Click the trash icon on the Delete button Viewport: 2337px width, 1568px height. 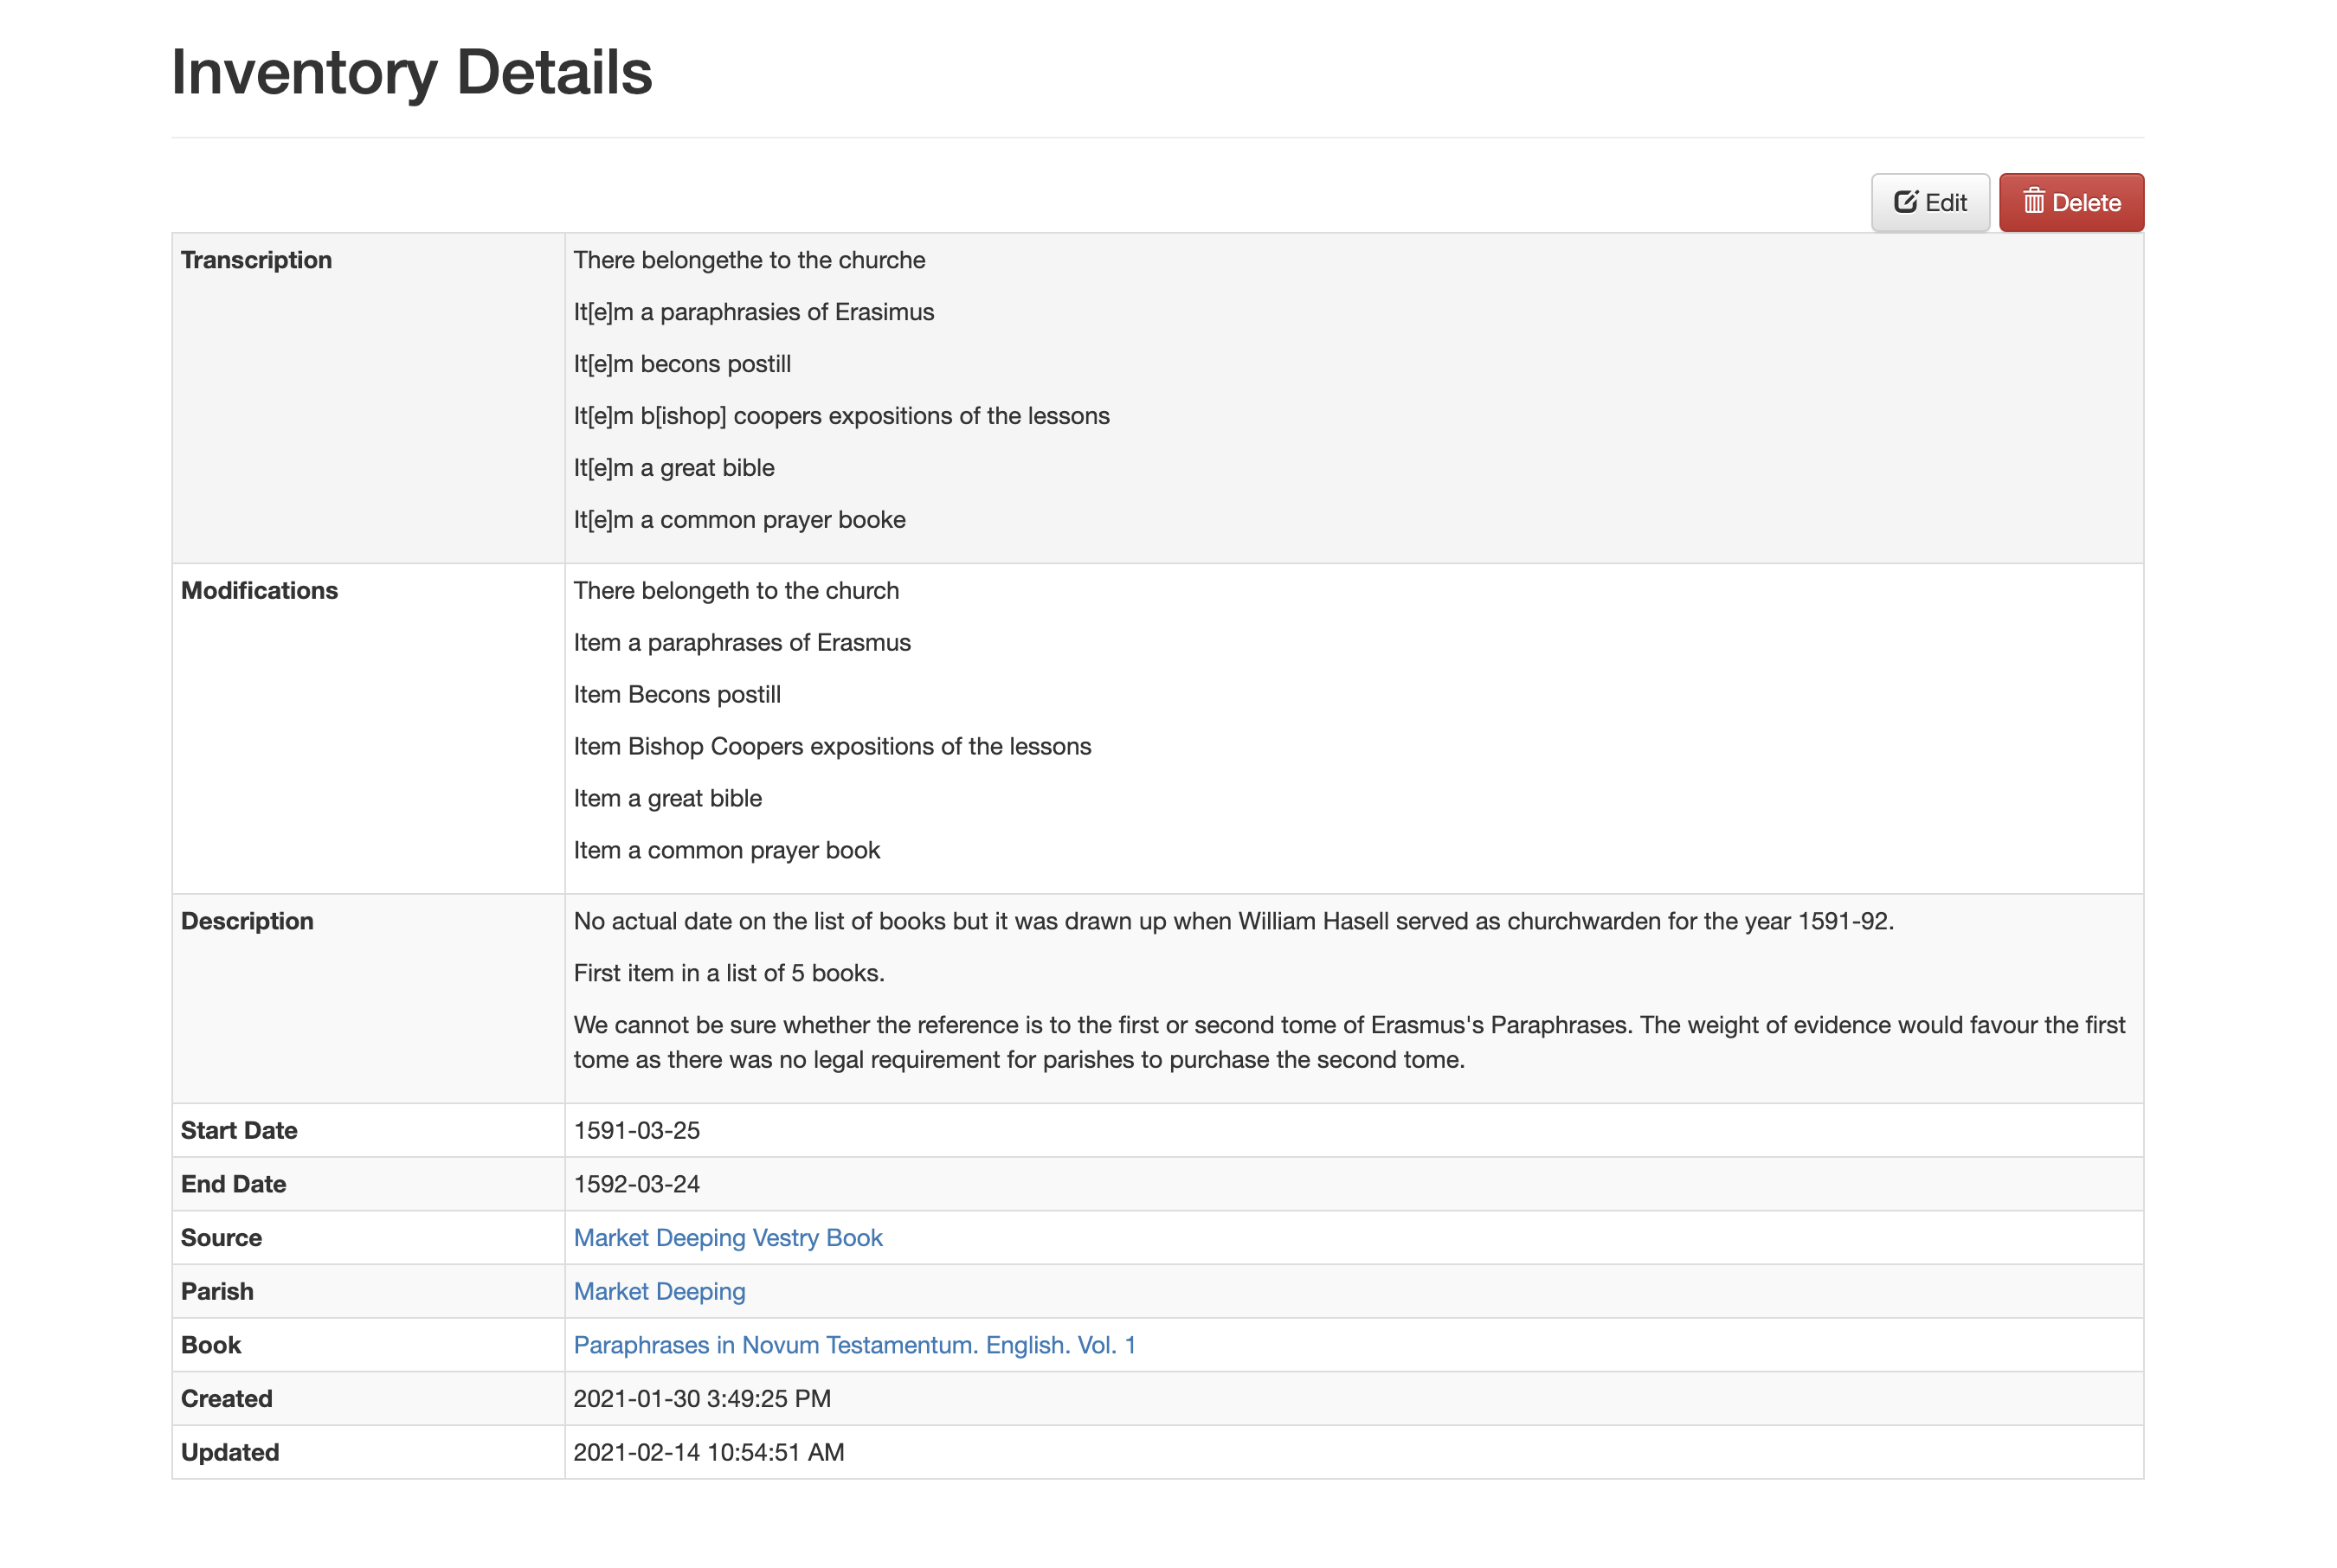[x=2035, y=202]
